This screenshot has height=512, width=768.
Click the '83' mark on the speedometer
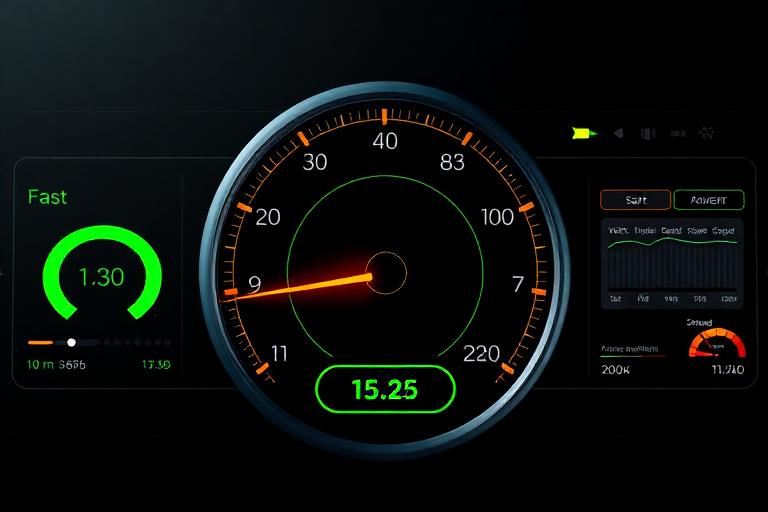pos(452,162)
